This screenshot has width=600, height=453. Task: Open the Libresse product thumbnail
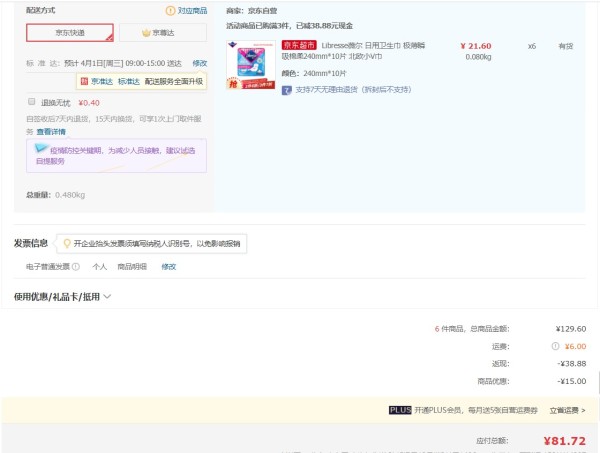[251, 64]
